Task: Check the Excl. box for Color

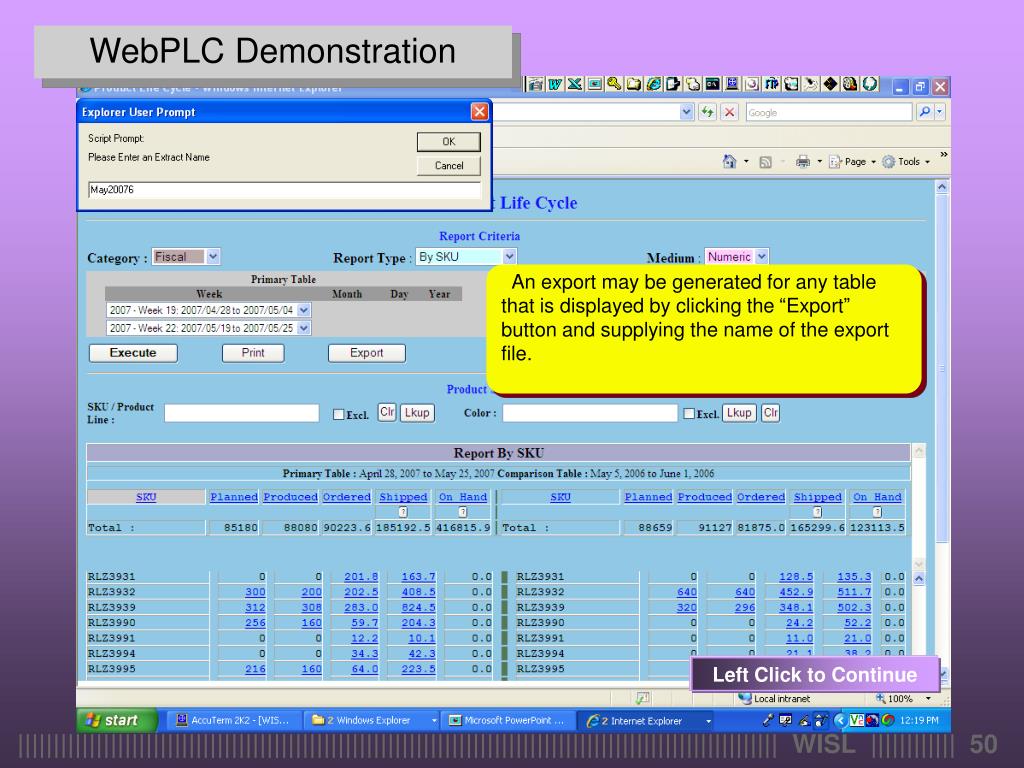Action: (x=688, y=413)
